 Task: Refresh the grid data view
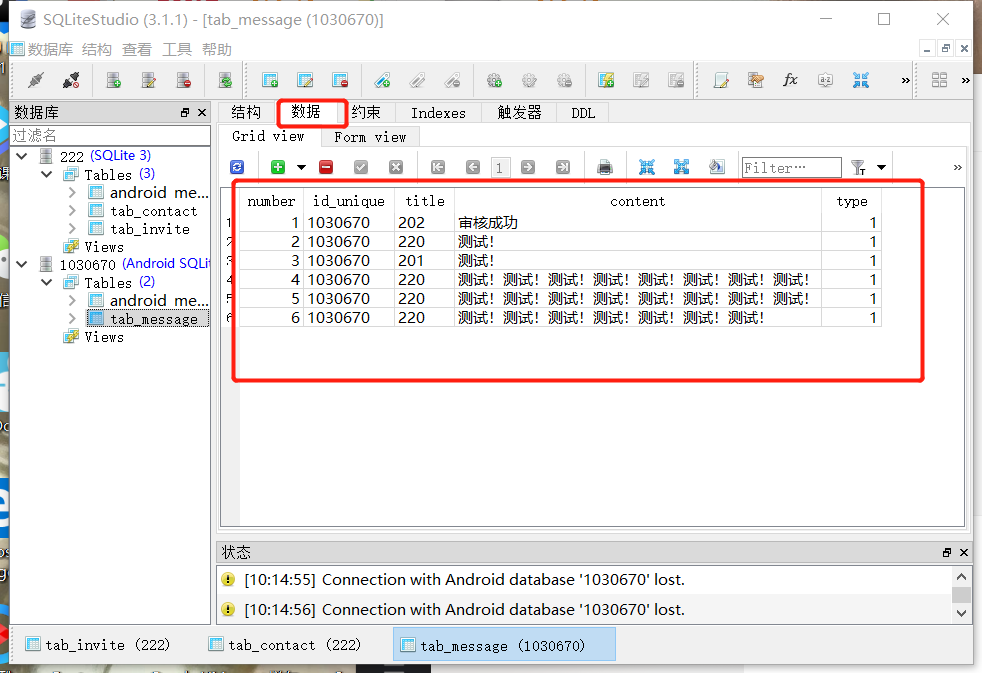coord(238,167)
